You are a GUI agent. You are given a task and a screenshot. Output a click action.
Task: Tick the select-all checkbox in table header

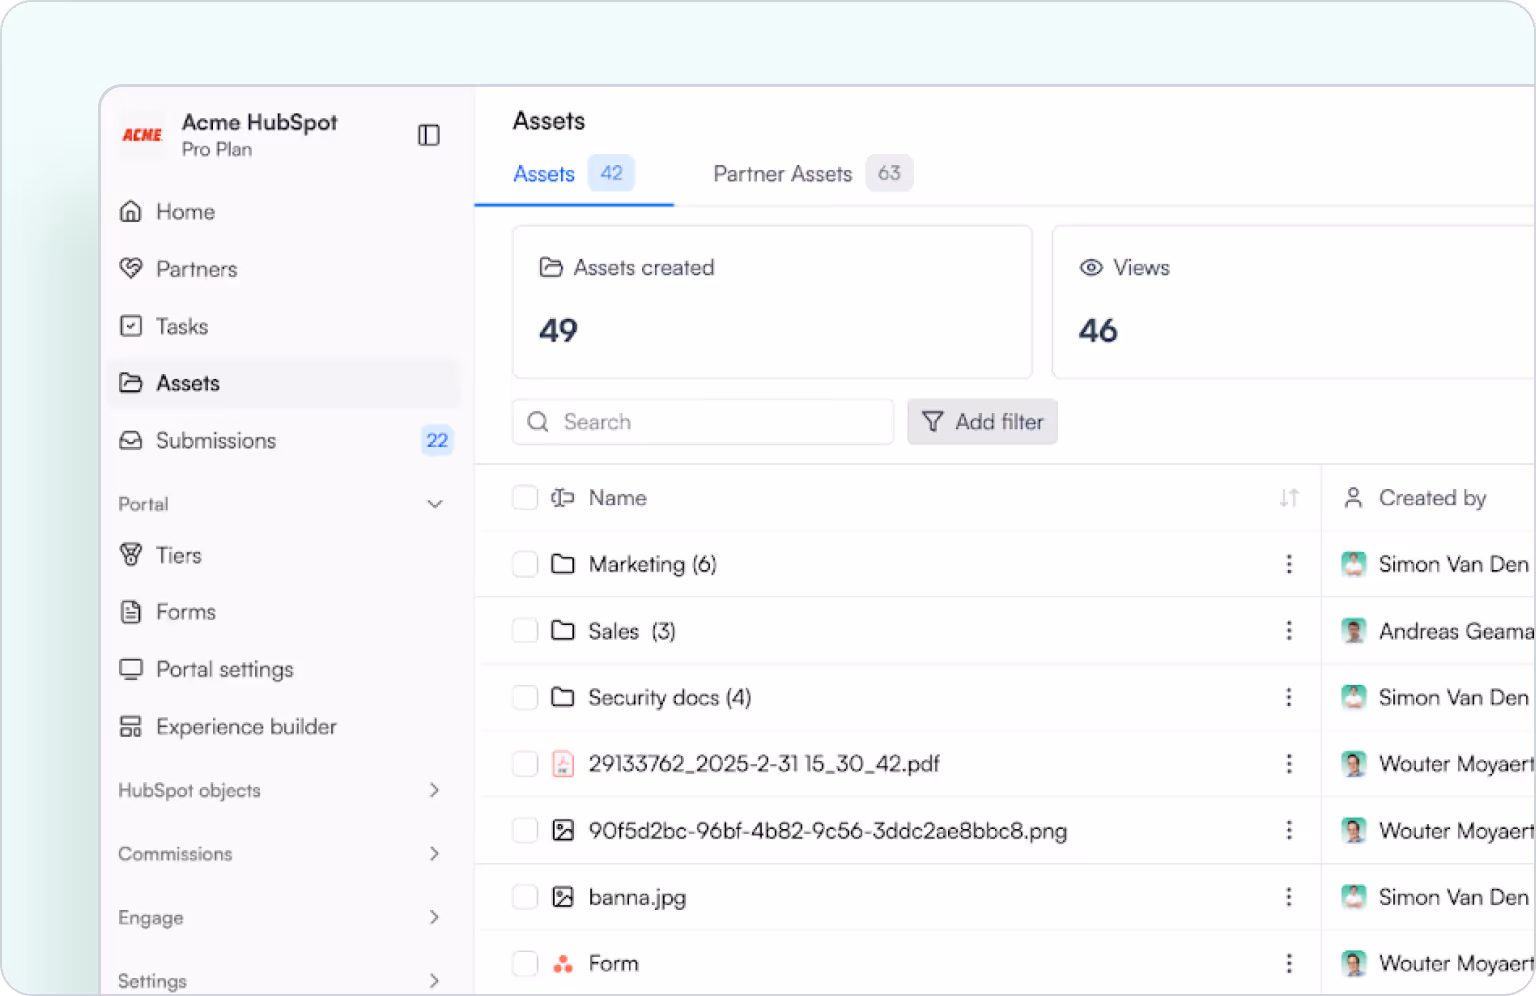coord(525,498)
